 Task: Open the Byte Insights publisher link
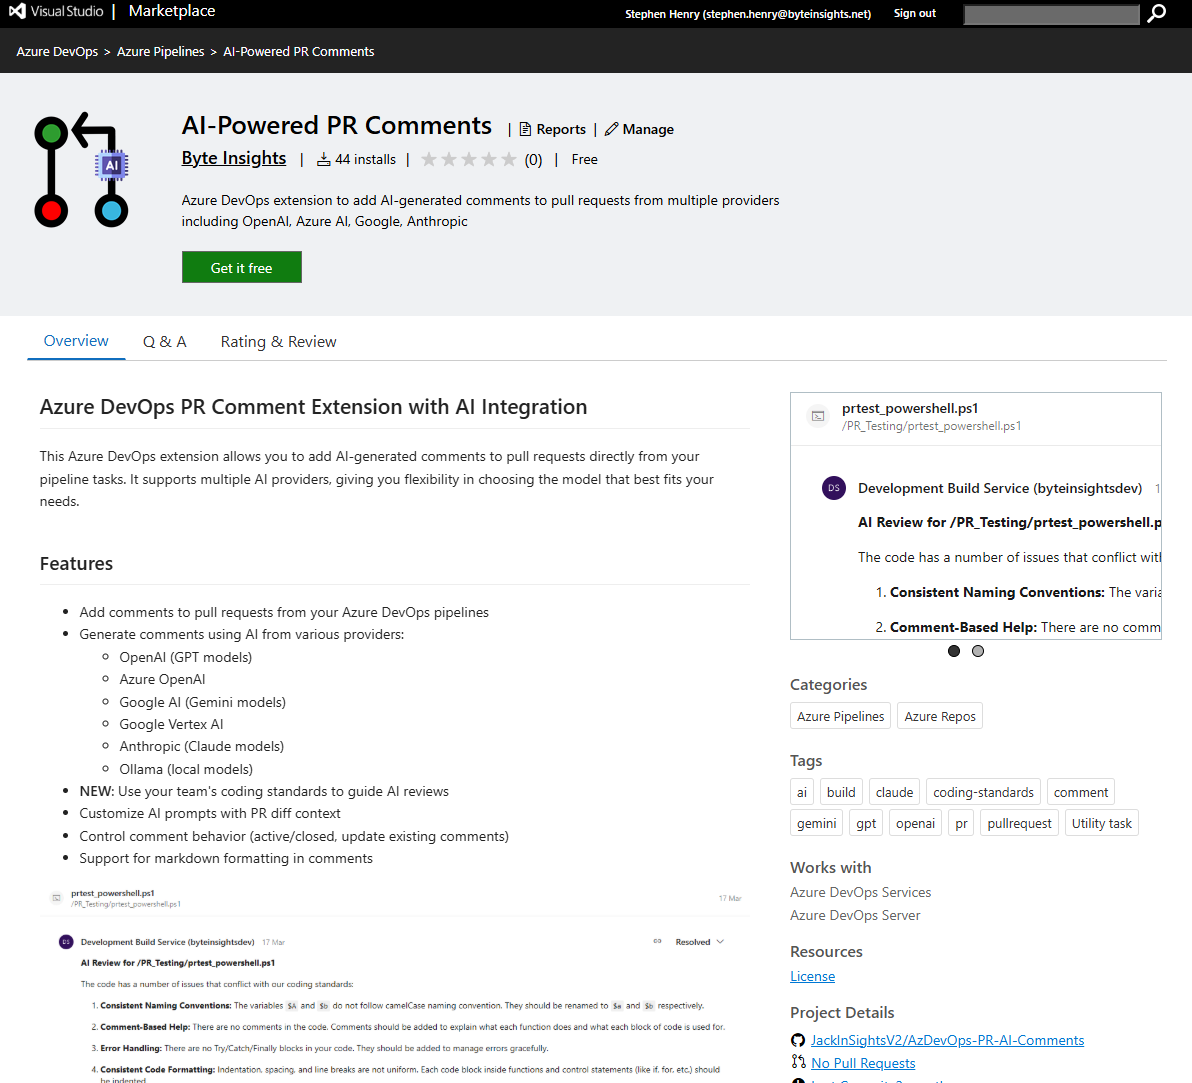(234, 158)
